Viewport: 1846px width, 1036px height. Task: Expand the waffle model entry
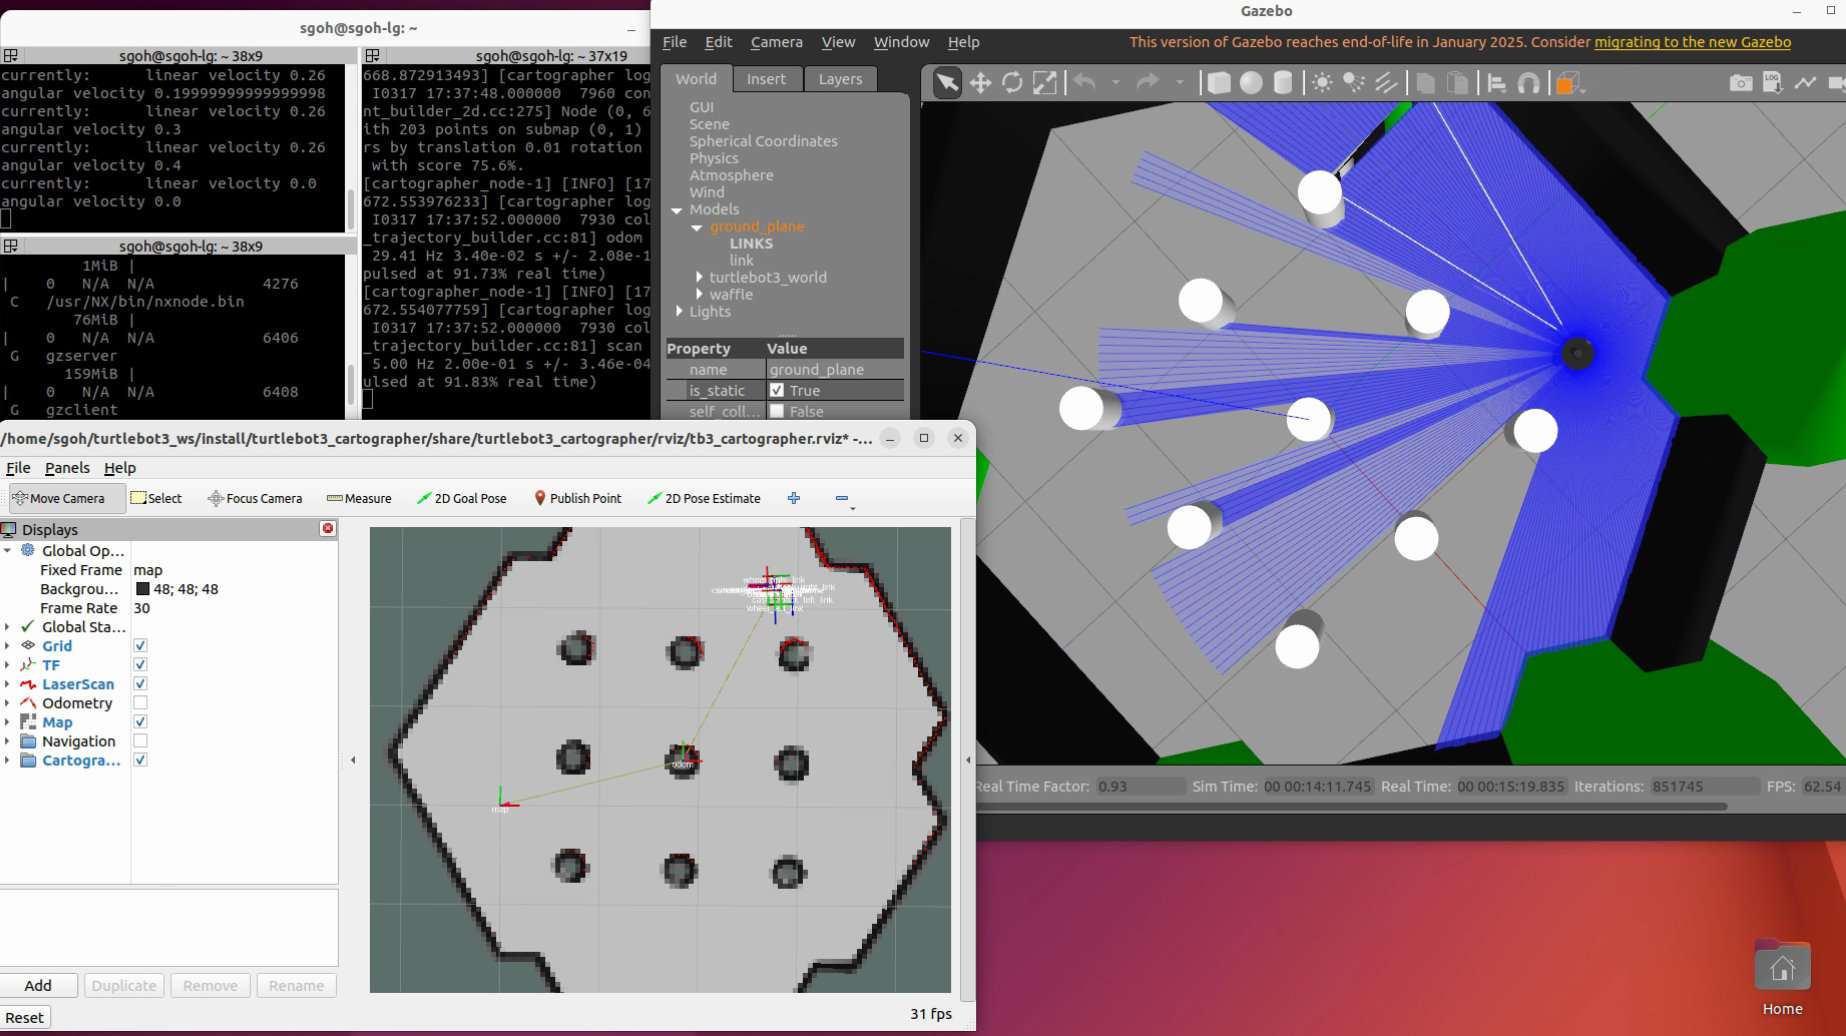pos(699,294)
